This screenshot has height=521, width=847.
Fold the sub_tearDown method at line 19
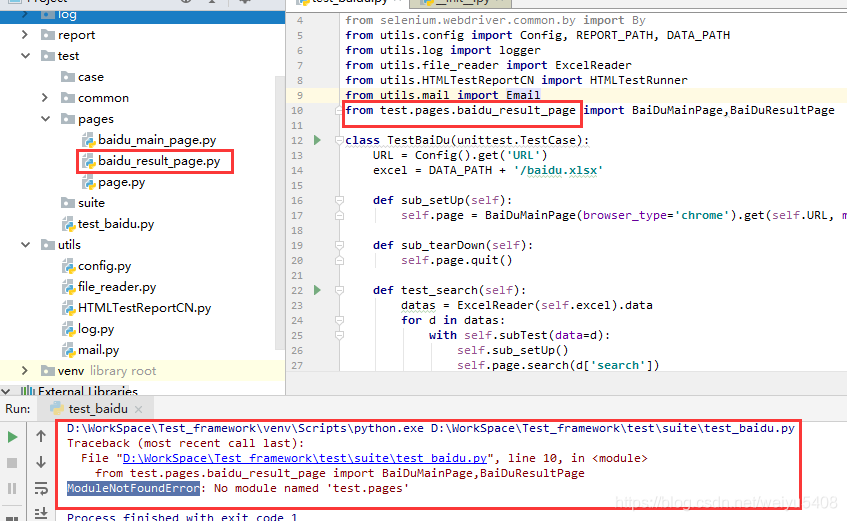pos(339,245)
